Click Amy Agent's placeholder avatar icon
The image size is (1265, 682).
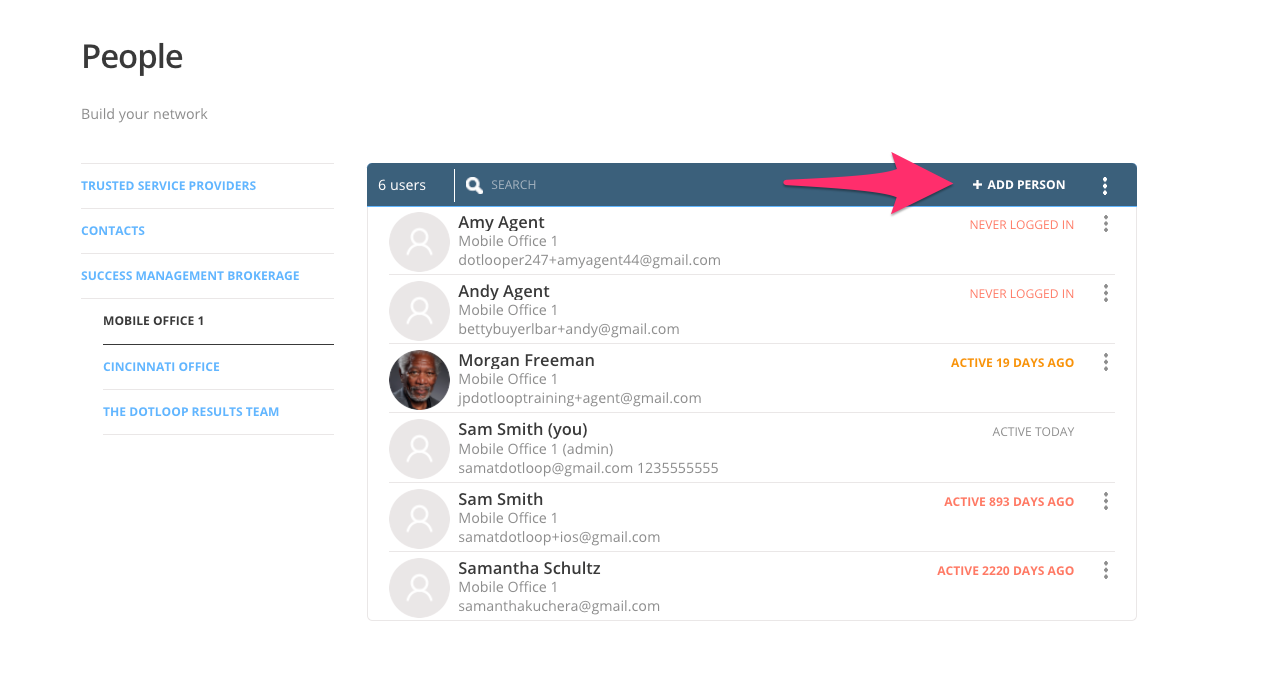(x=419, y=242)
